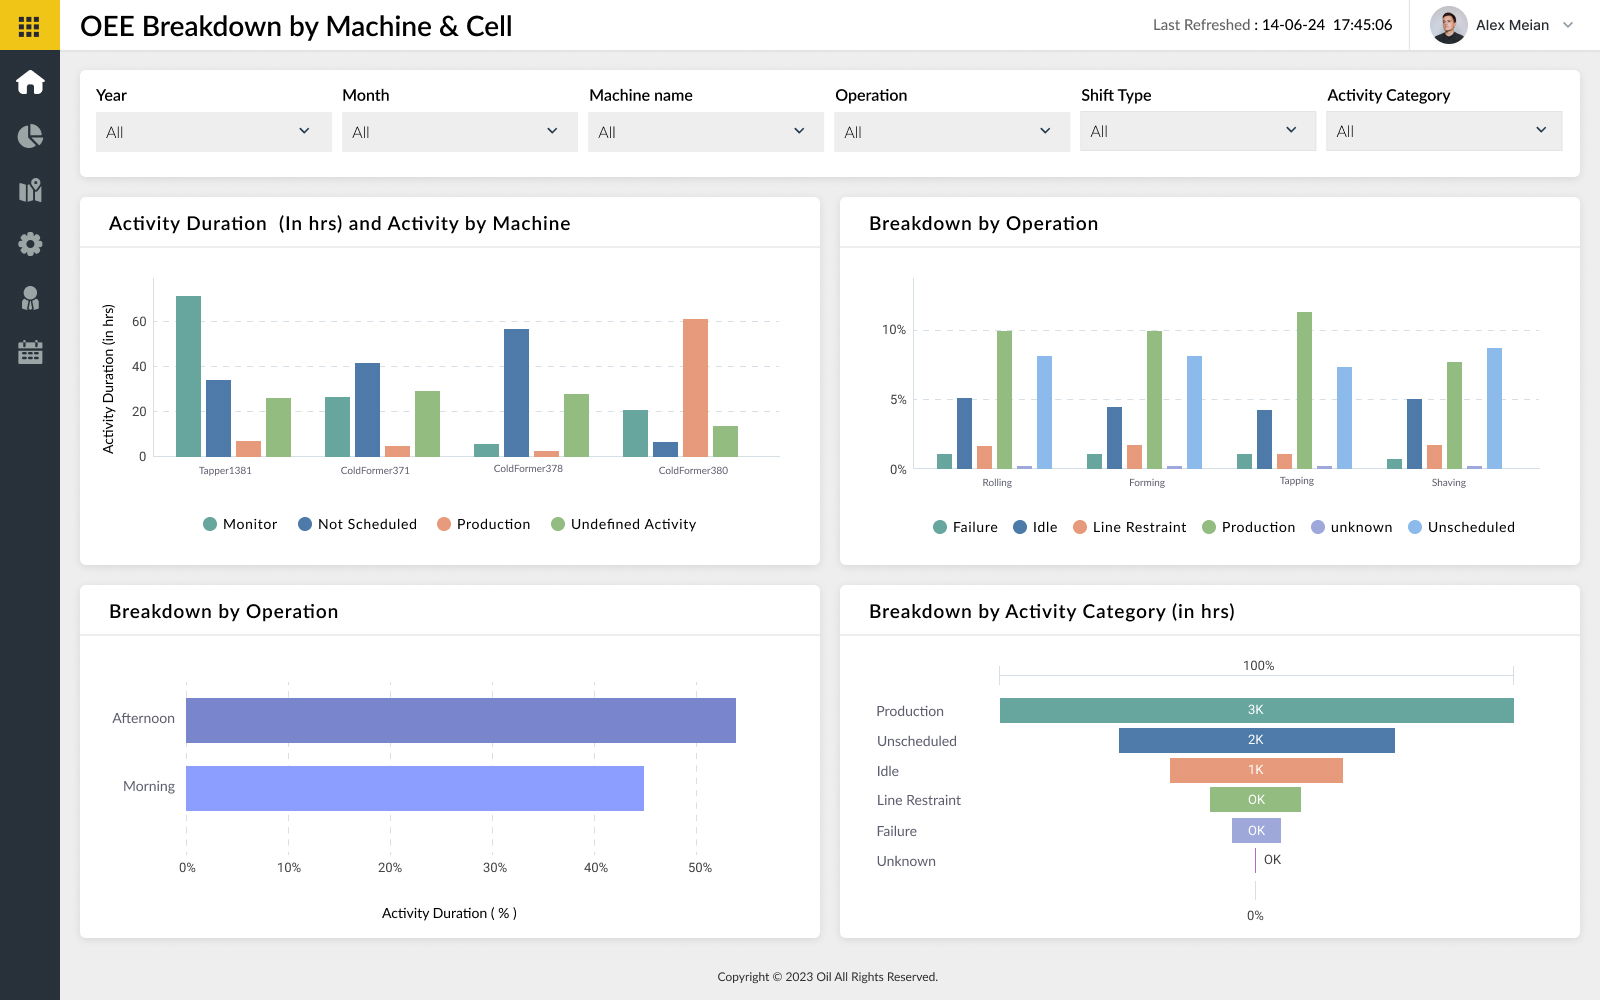Screen dimensions: 1600x1000
Task: Open the user profile sidebar icon
Action: 30,298
